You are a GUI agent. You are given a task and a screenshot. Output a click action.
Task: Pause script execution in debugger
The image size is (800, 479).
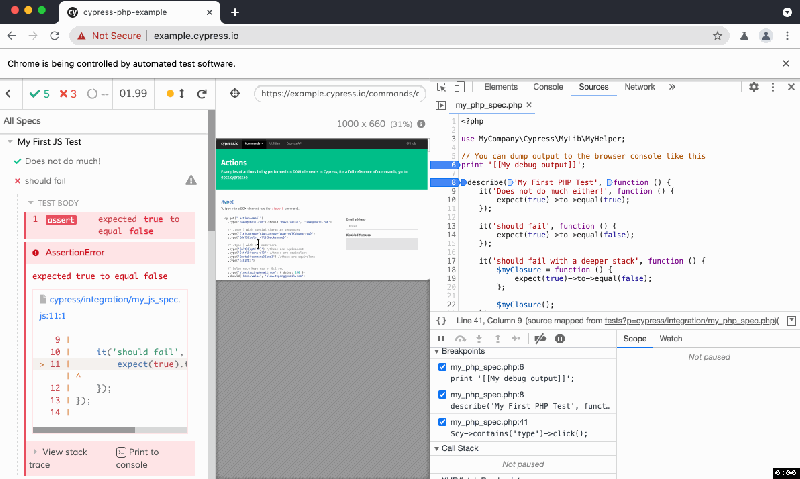[441, 338]
